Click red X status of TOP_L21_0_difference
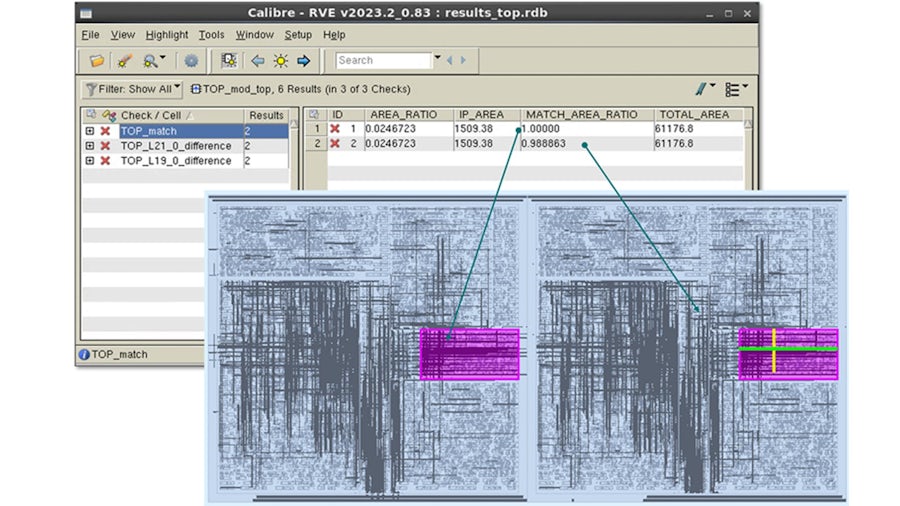This screenshot has width=900, height=506. click(105, 146)
